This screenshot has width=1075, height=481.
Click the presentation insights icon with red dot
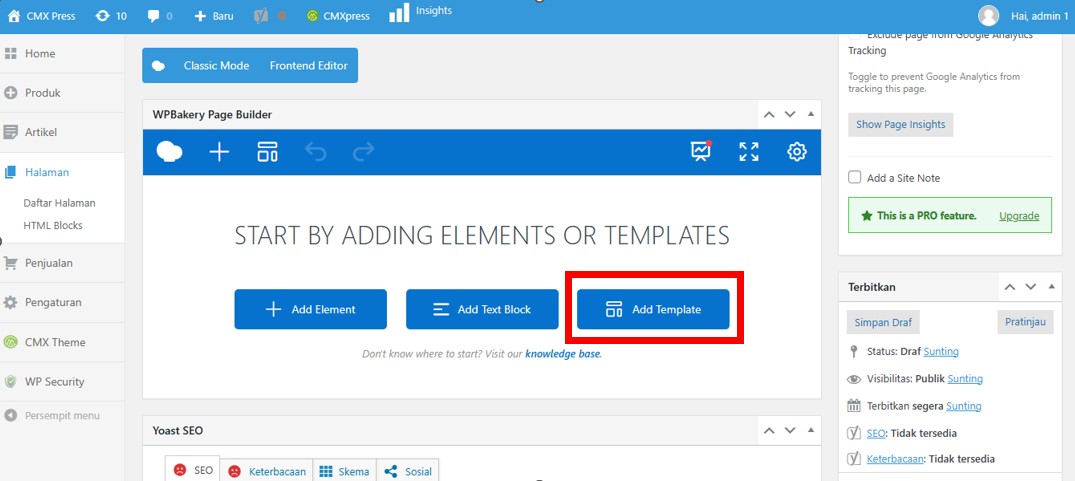tap(701, 151)
